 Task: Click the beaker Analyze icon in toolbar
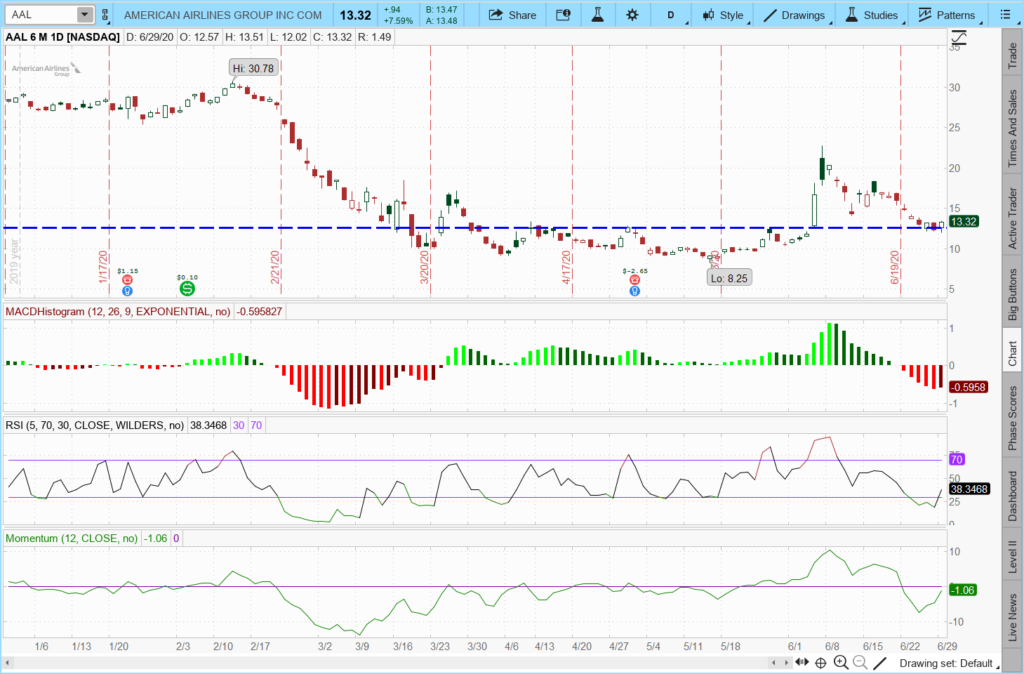click(x=597, y=15)
